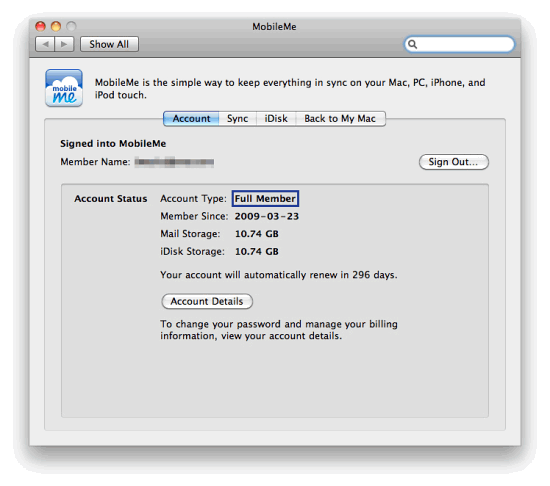Click the Account Status label
The height and width of the screenshot is (486, 550).
[x=110, y=198]
